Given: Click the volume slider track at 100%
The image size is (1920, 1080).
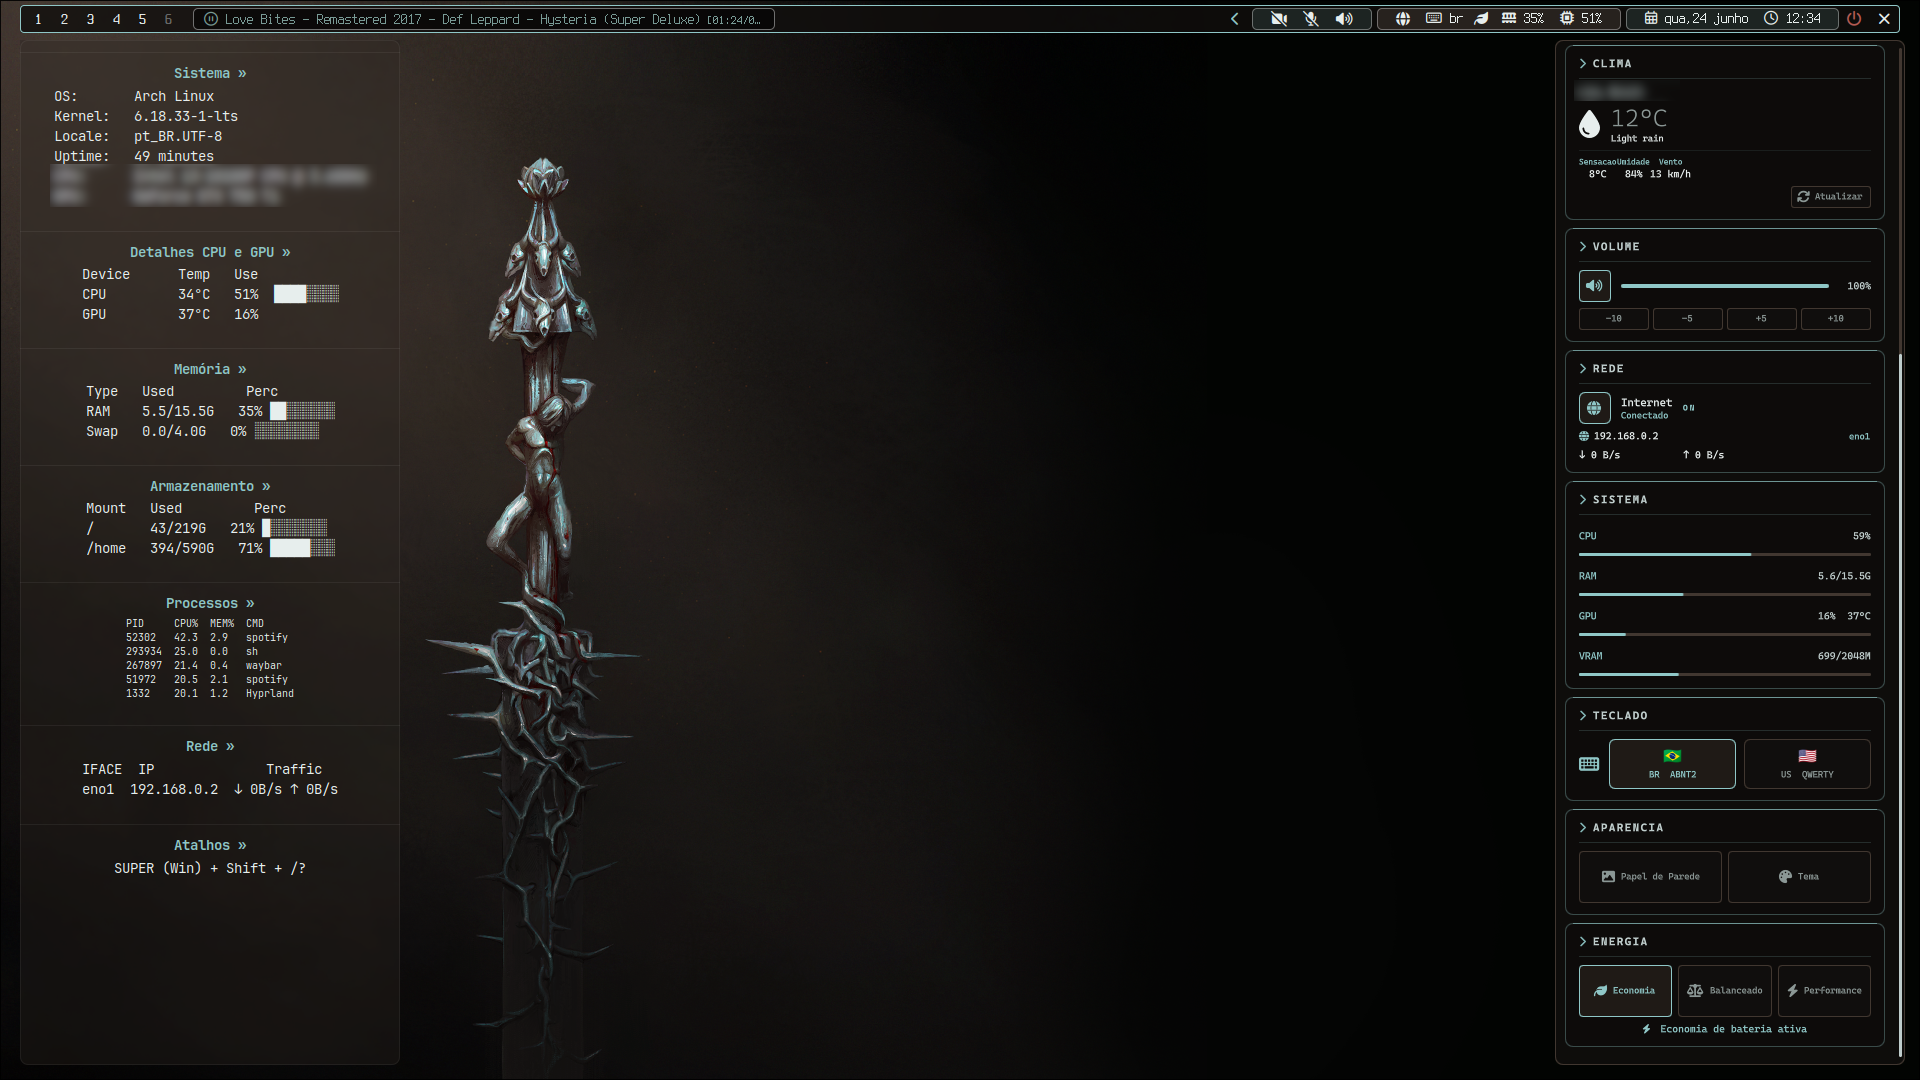Looking at the screenshot, I should coord(1724,286).
